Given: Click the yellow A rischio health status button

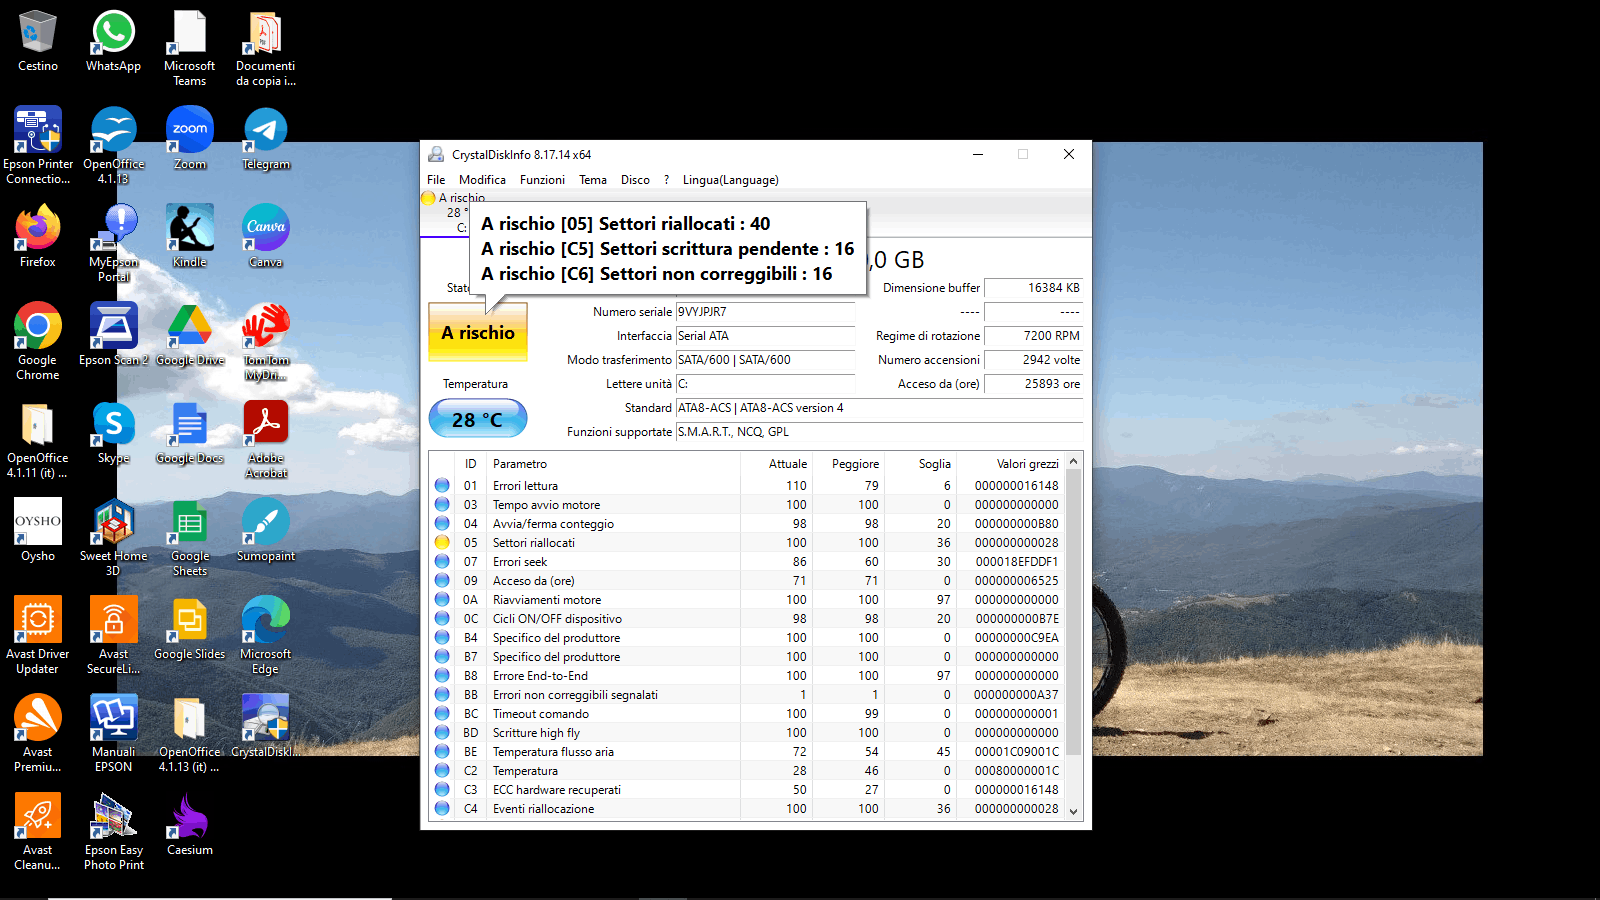Looking at the screenshot, I should point(478,333).
